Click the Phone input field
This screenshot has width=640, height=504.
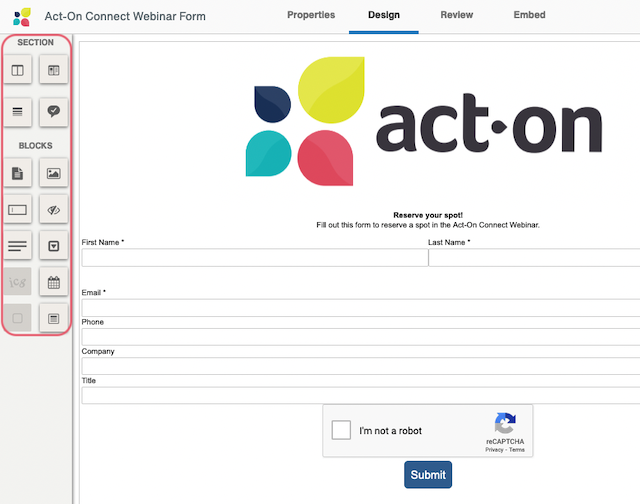coord(361,337)
